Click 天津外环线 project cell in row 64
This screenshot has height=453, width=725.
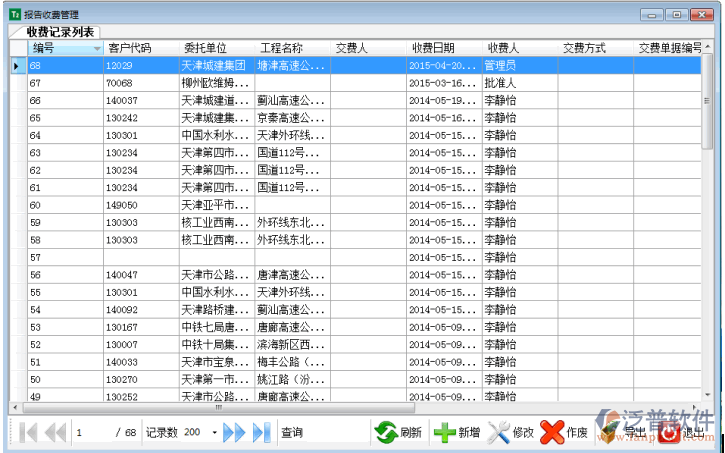[293, 135]
